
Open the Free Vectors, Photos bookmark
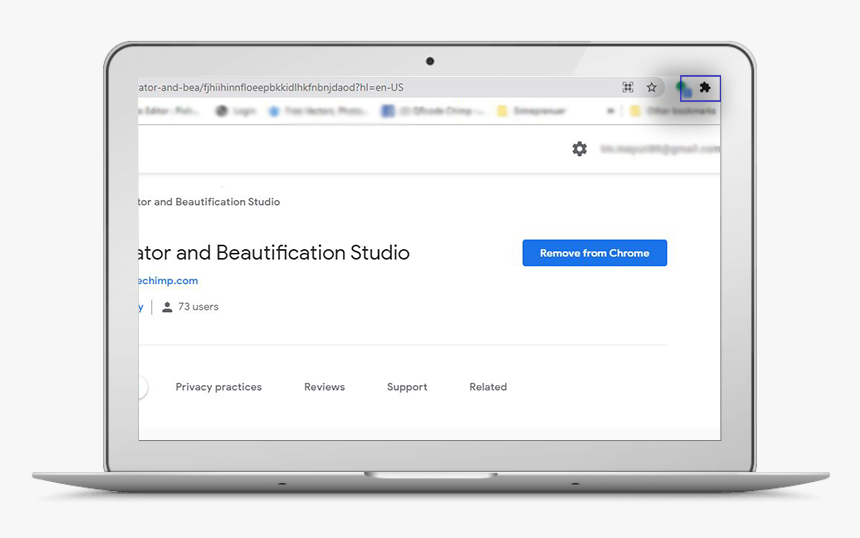point(317,111)
